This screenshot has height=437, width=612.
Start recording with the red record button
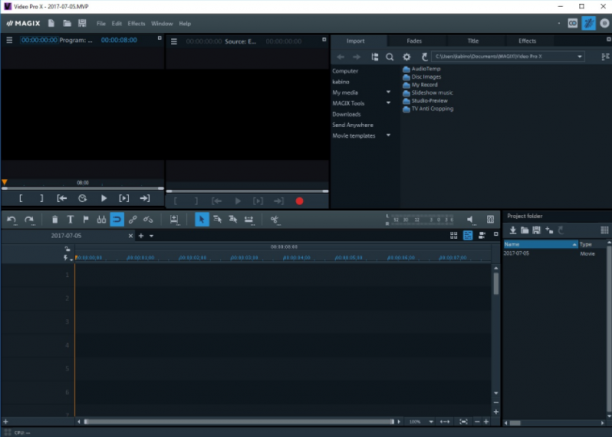click(299, 201)
